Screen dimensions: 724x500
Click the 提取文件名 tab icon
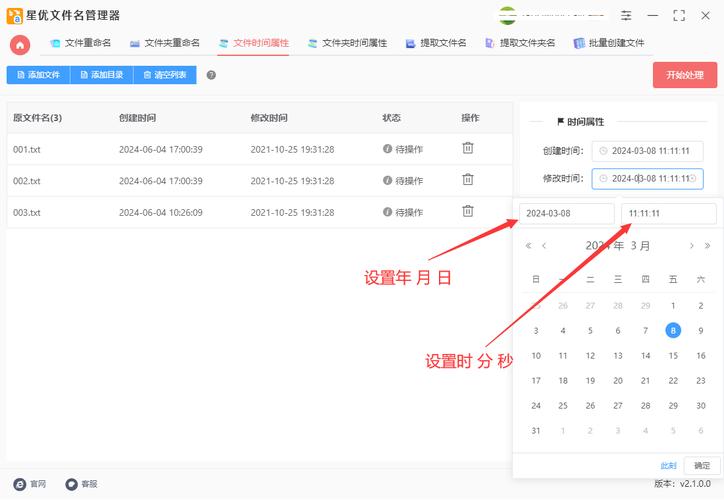click(x=410, y=43)
